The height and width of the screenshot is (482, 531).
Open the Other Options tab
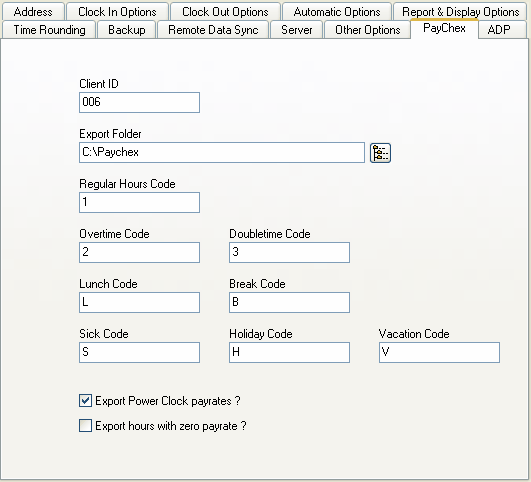(367, 30)
